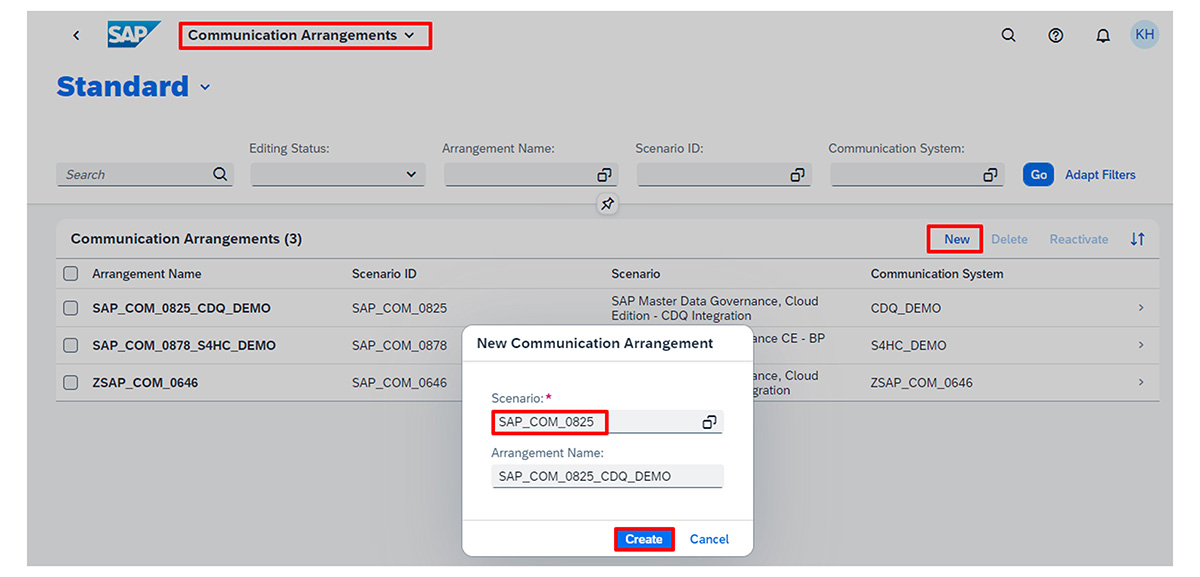This screenshot has width=1200, height=577.
Task: Open value help for Arrangement Name filter
Action: point(604,175)
